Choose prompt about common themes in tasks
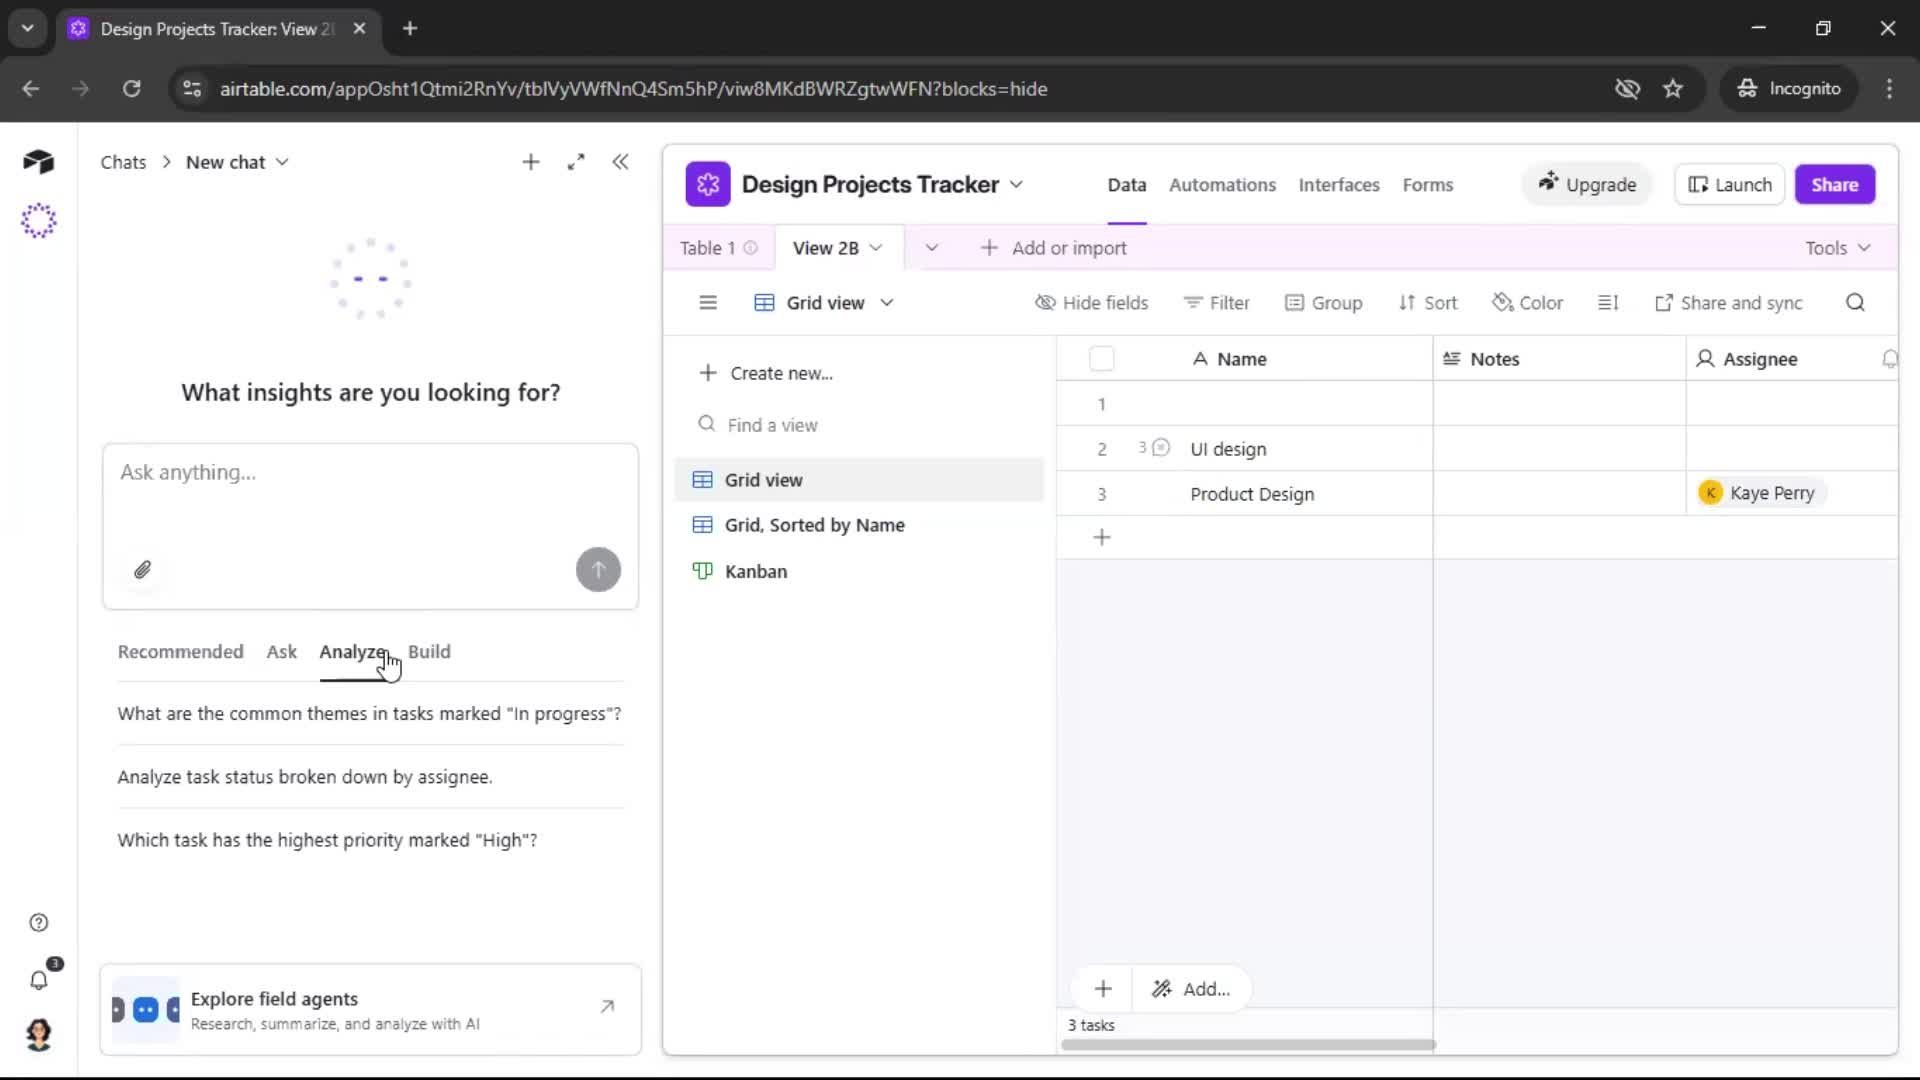The width and height of the screenshot is (1920, 1080). click(369, 714)
